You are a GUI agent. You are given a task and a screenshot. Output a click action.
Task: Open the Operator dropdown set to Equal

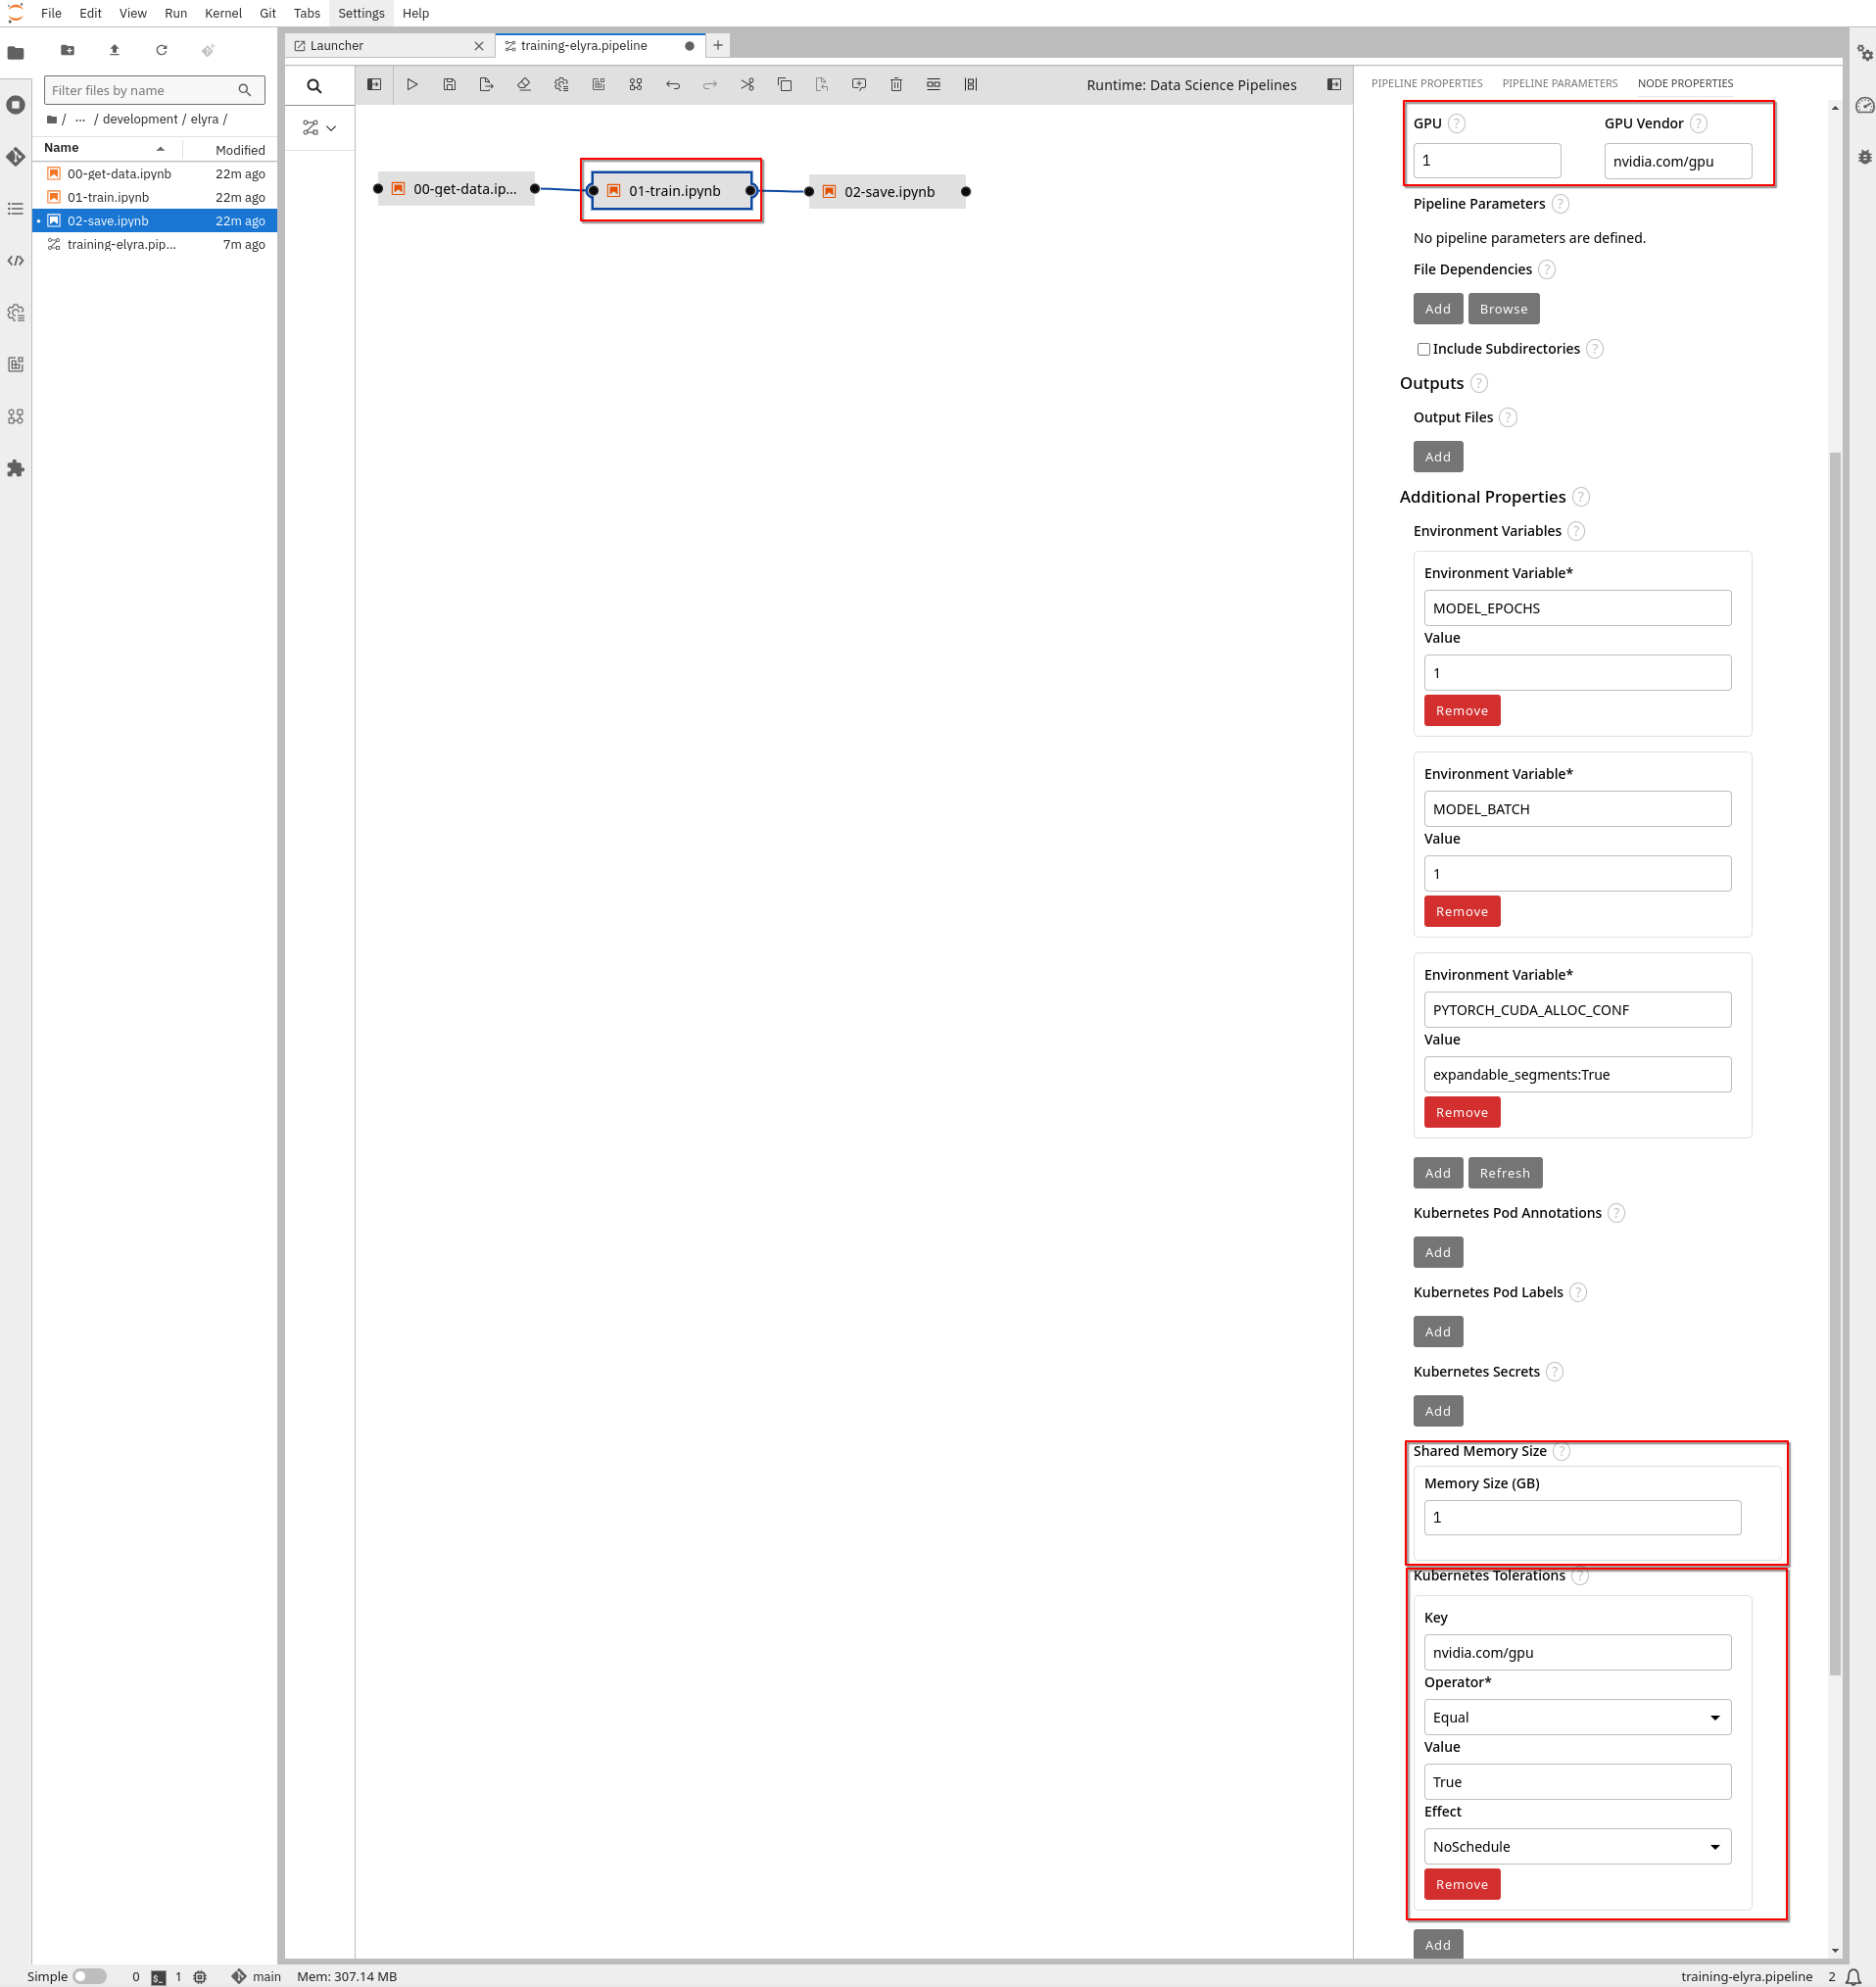tap(1577, 1718)
